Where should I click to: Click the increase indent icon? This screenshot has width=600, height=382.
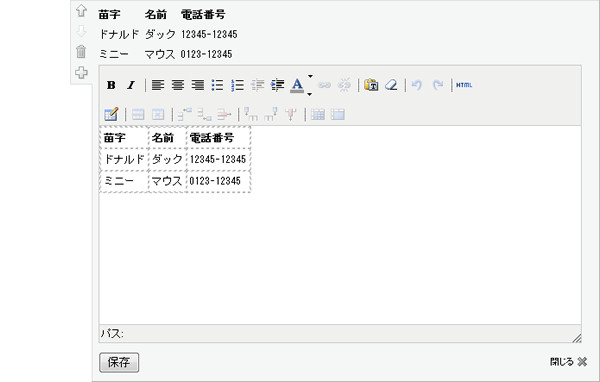277,85
